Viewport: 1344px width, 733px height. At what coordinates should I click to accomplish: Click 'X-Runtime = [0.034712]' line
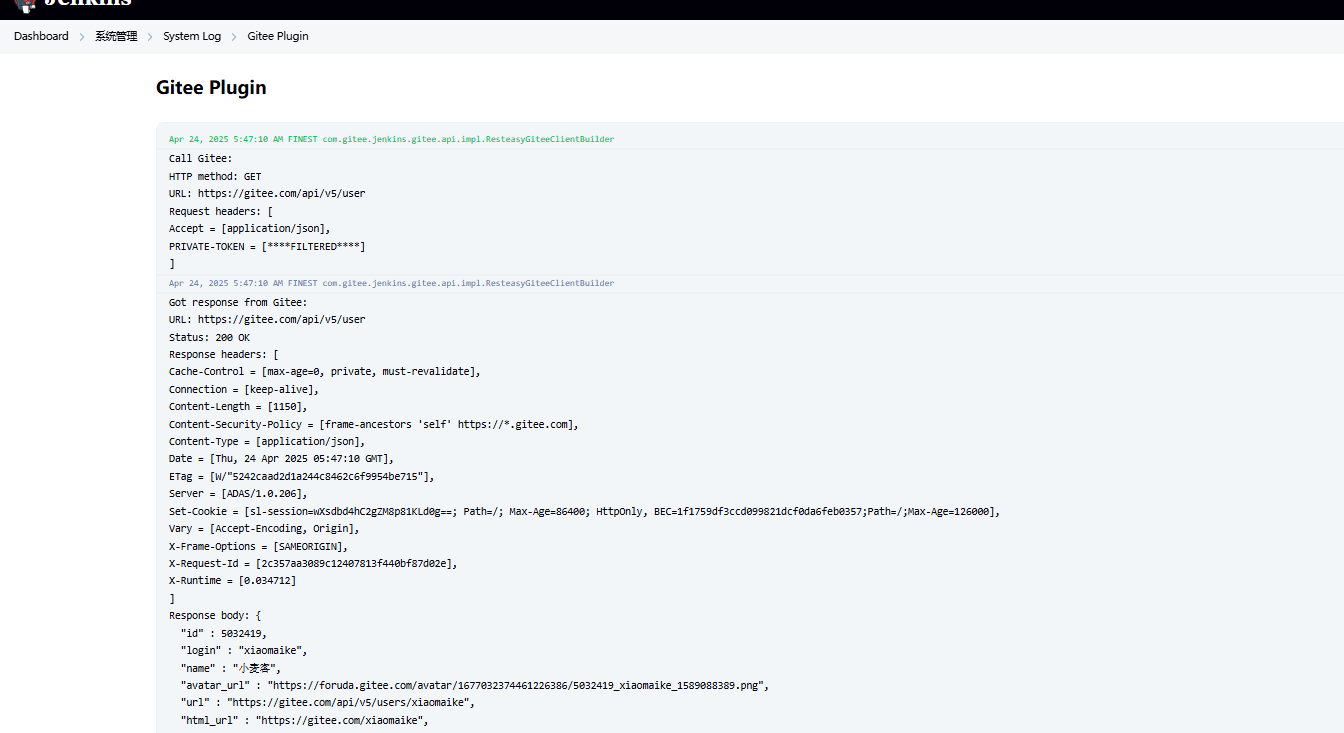[x=233, y=580]
